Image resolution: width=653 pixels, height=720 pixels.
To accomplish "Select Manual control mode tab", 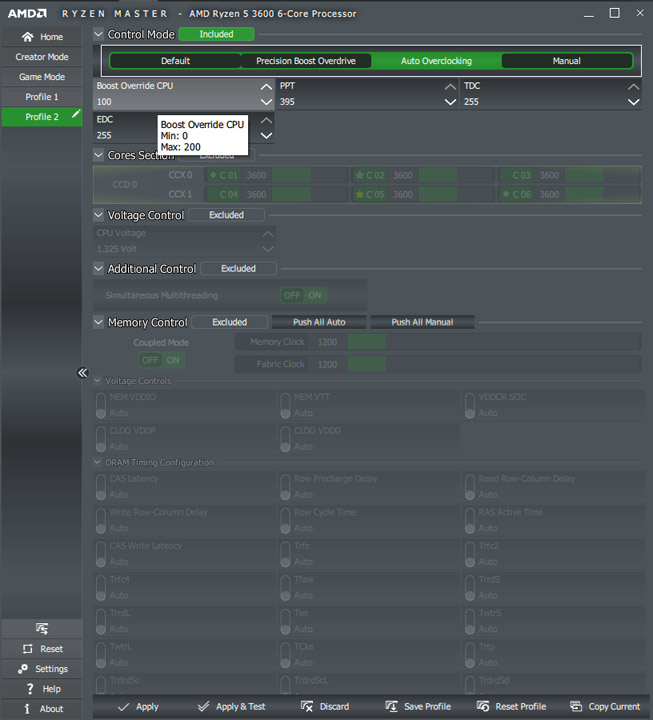I will [567, 61].
